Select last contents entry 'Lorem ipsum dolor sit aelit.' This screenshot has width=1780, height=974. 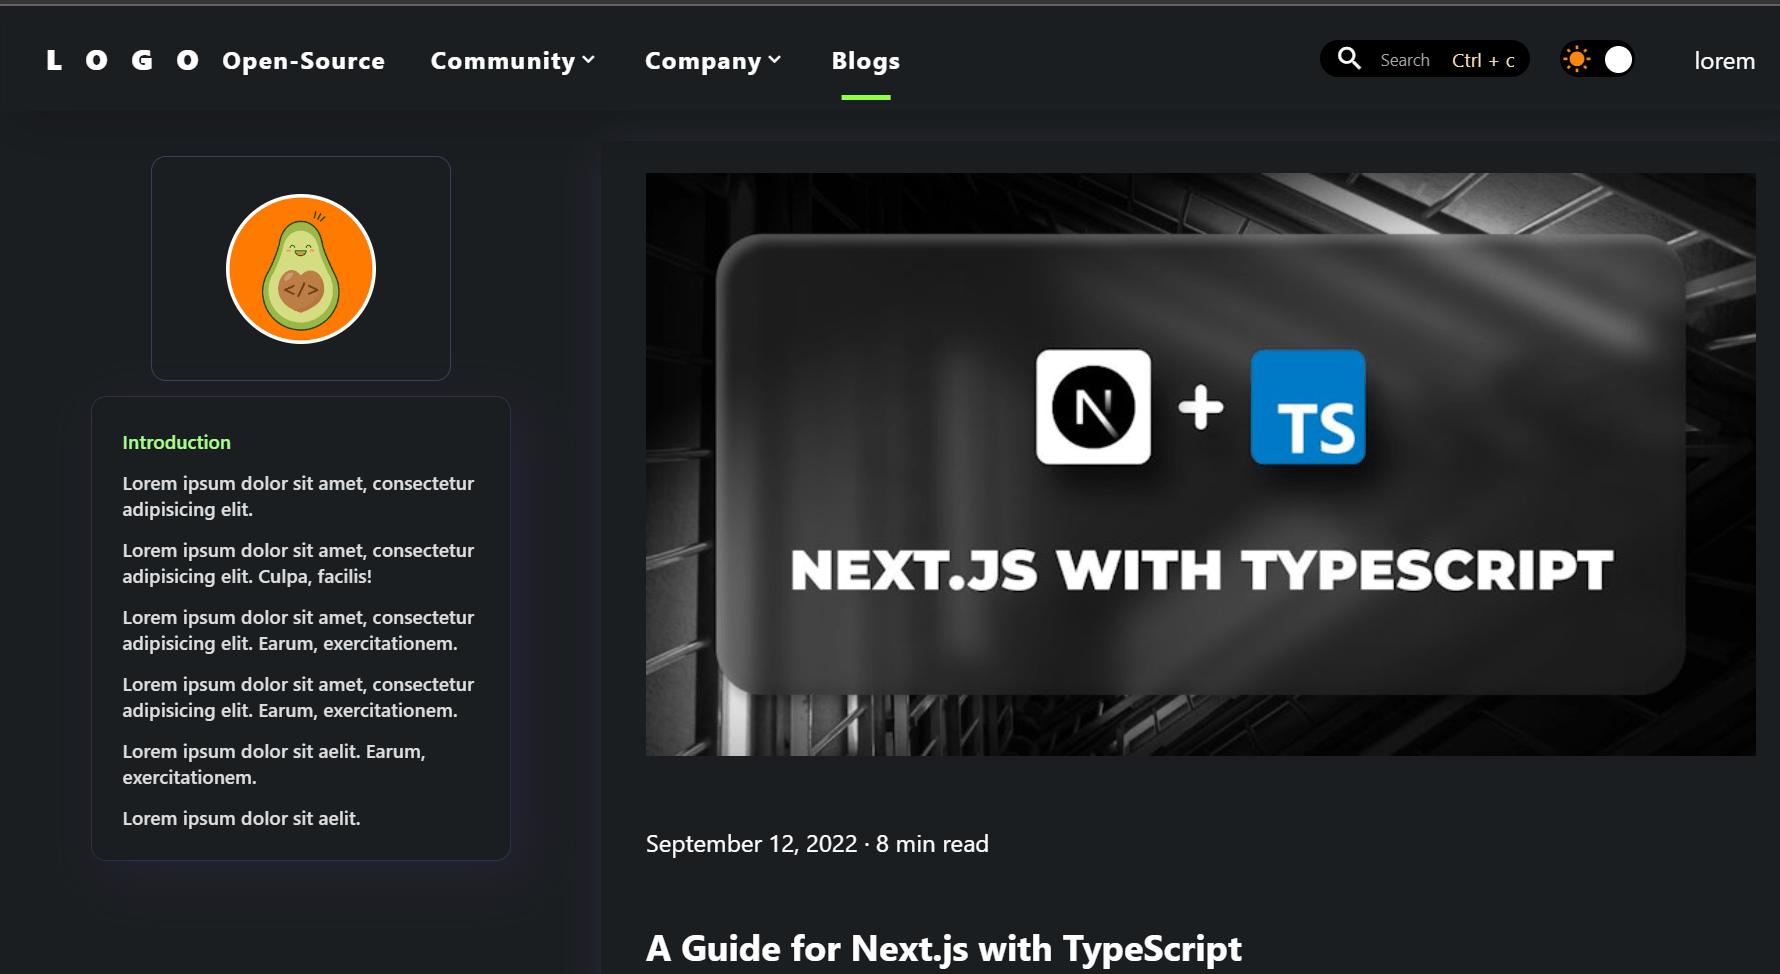tap(241, 818)
